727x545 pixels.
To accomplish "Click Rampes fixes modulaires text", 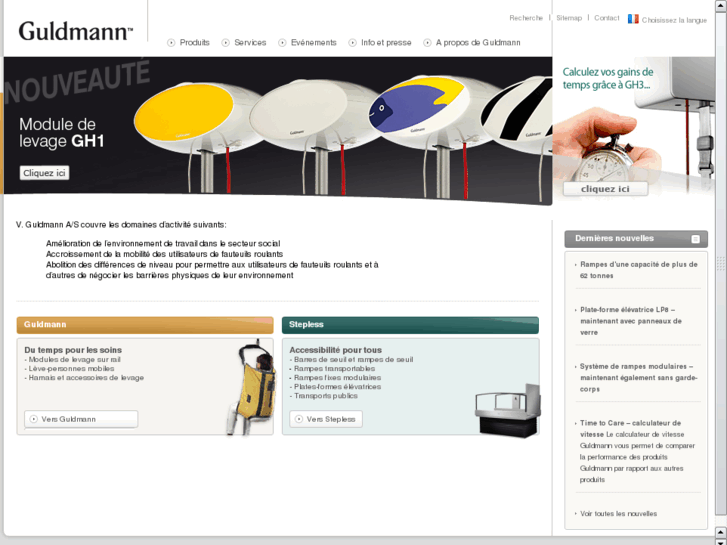I will click(337, 378).
